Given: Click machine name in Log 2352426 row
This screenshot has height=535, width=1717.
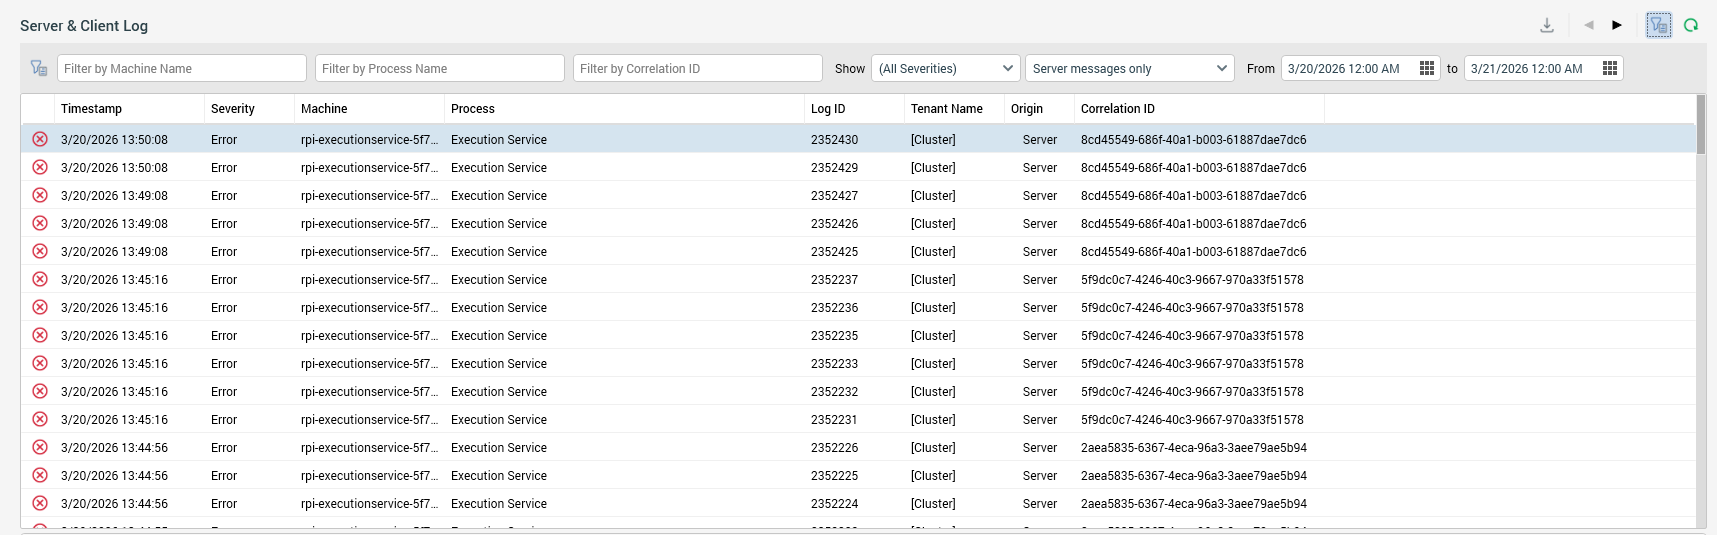Looking at the screenshot, I should [369, 224].
